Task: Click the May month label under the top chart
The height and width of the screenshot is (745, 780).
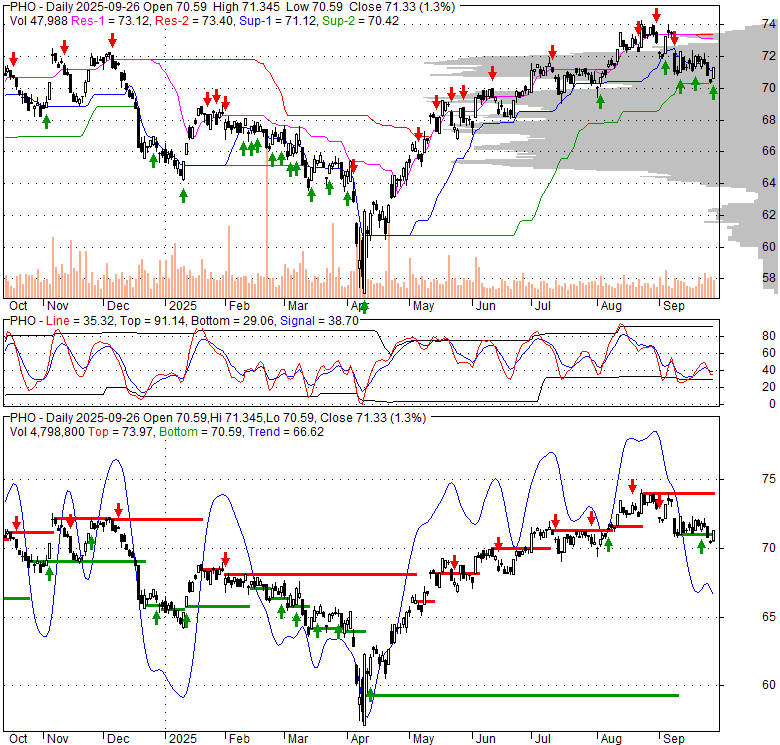Action: tap(423, 305)
